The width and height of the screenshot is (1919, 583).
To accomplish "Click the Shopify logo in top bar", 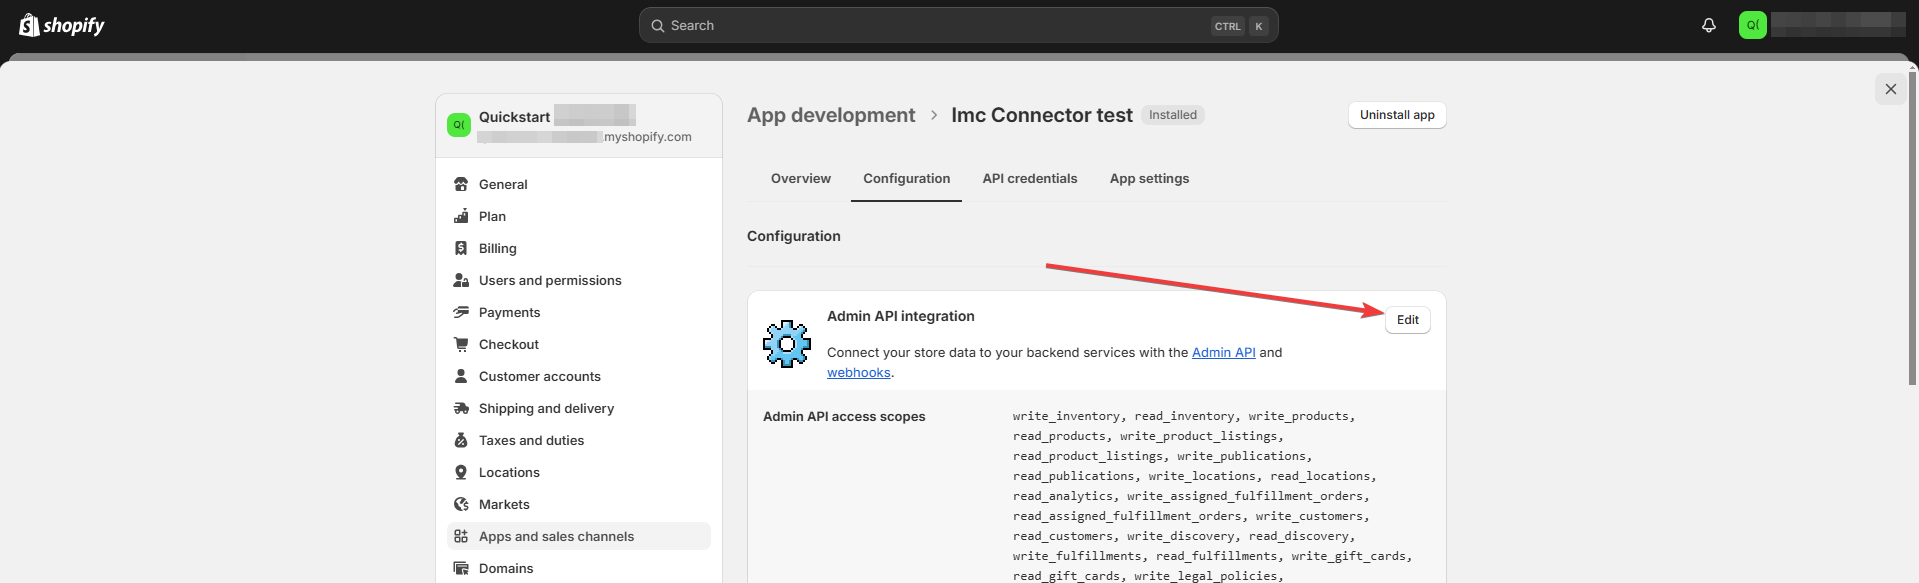I will click(x=62, y=25).
